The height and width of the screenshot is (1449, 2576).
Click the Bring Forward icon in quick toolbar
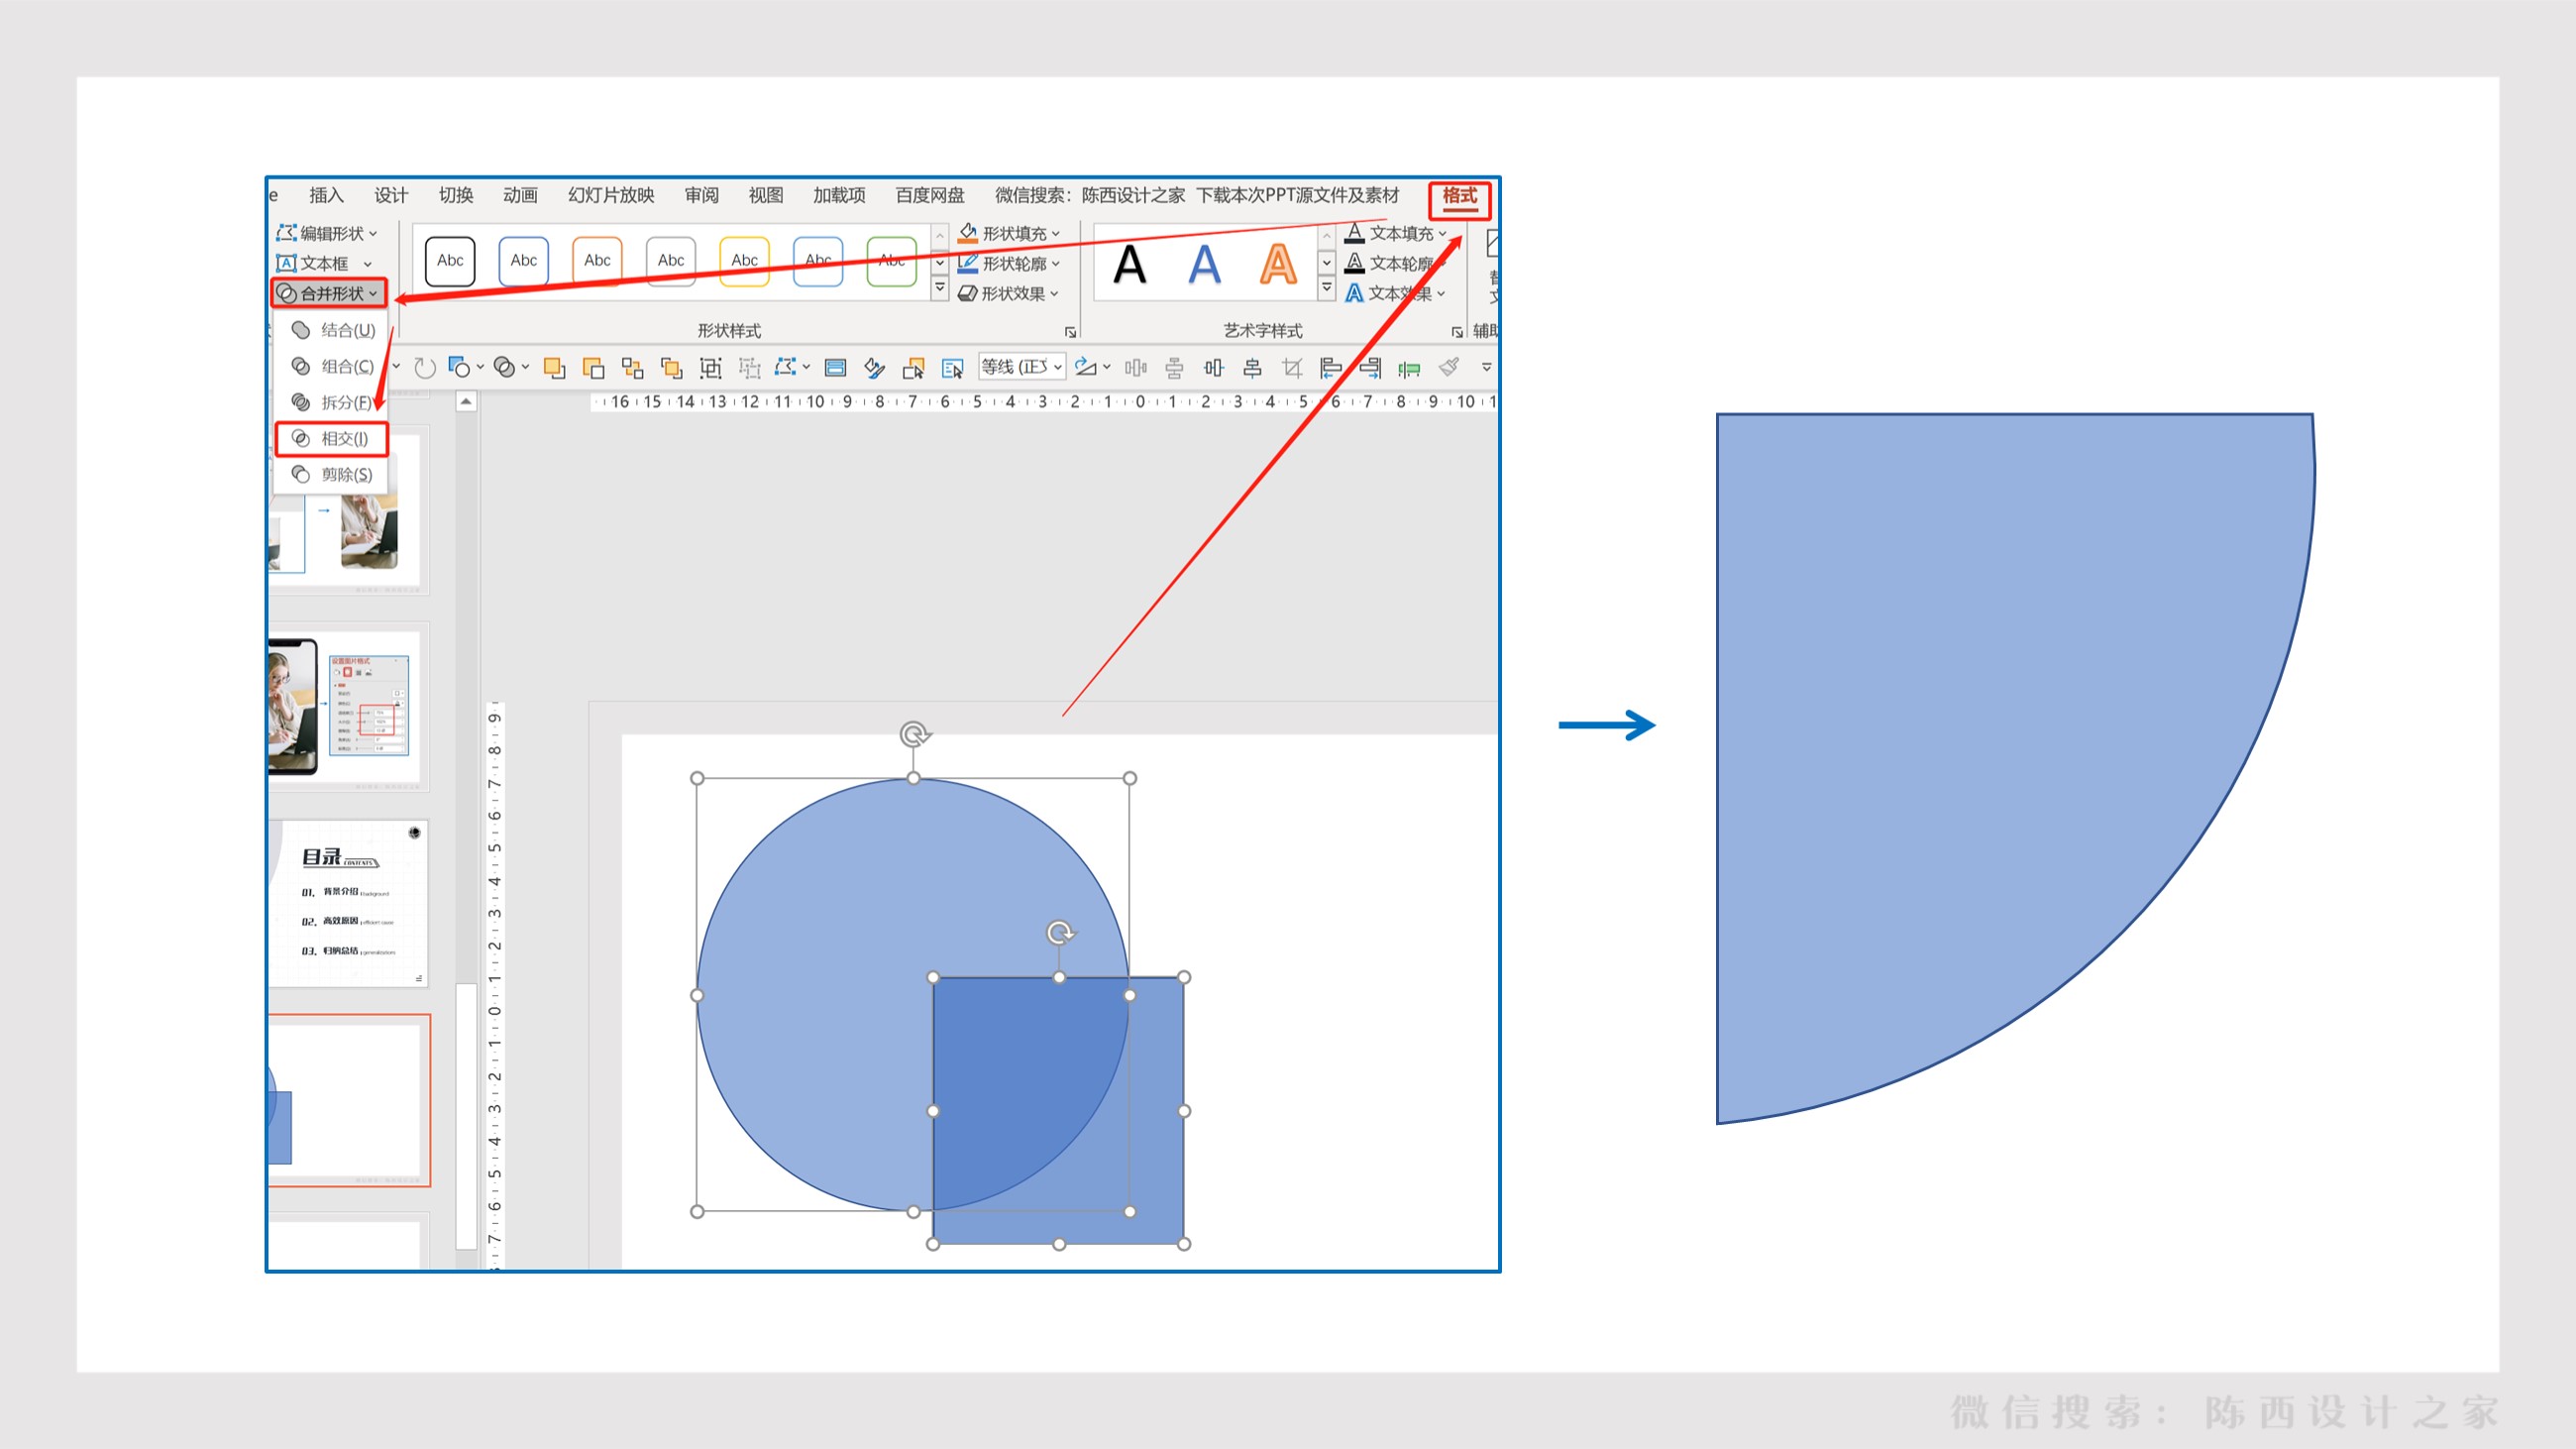tap(554, 368)
